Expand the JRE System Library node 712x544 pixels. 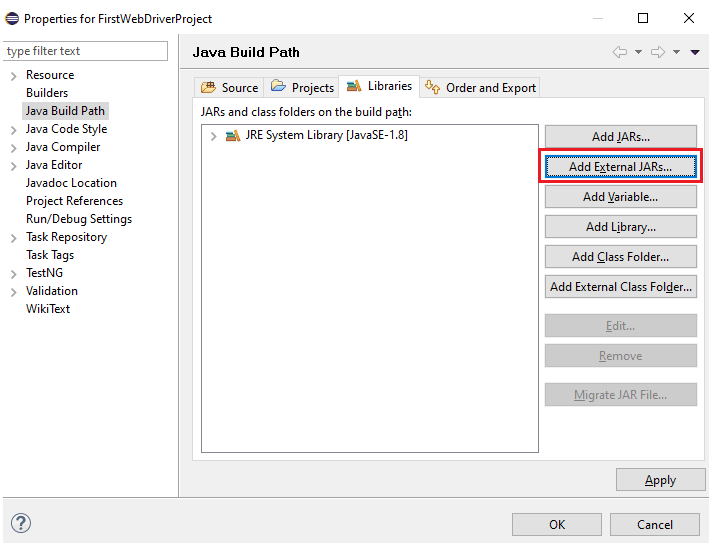point(213,136)
